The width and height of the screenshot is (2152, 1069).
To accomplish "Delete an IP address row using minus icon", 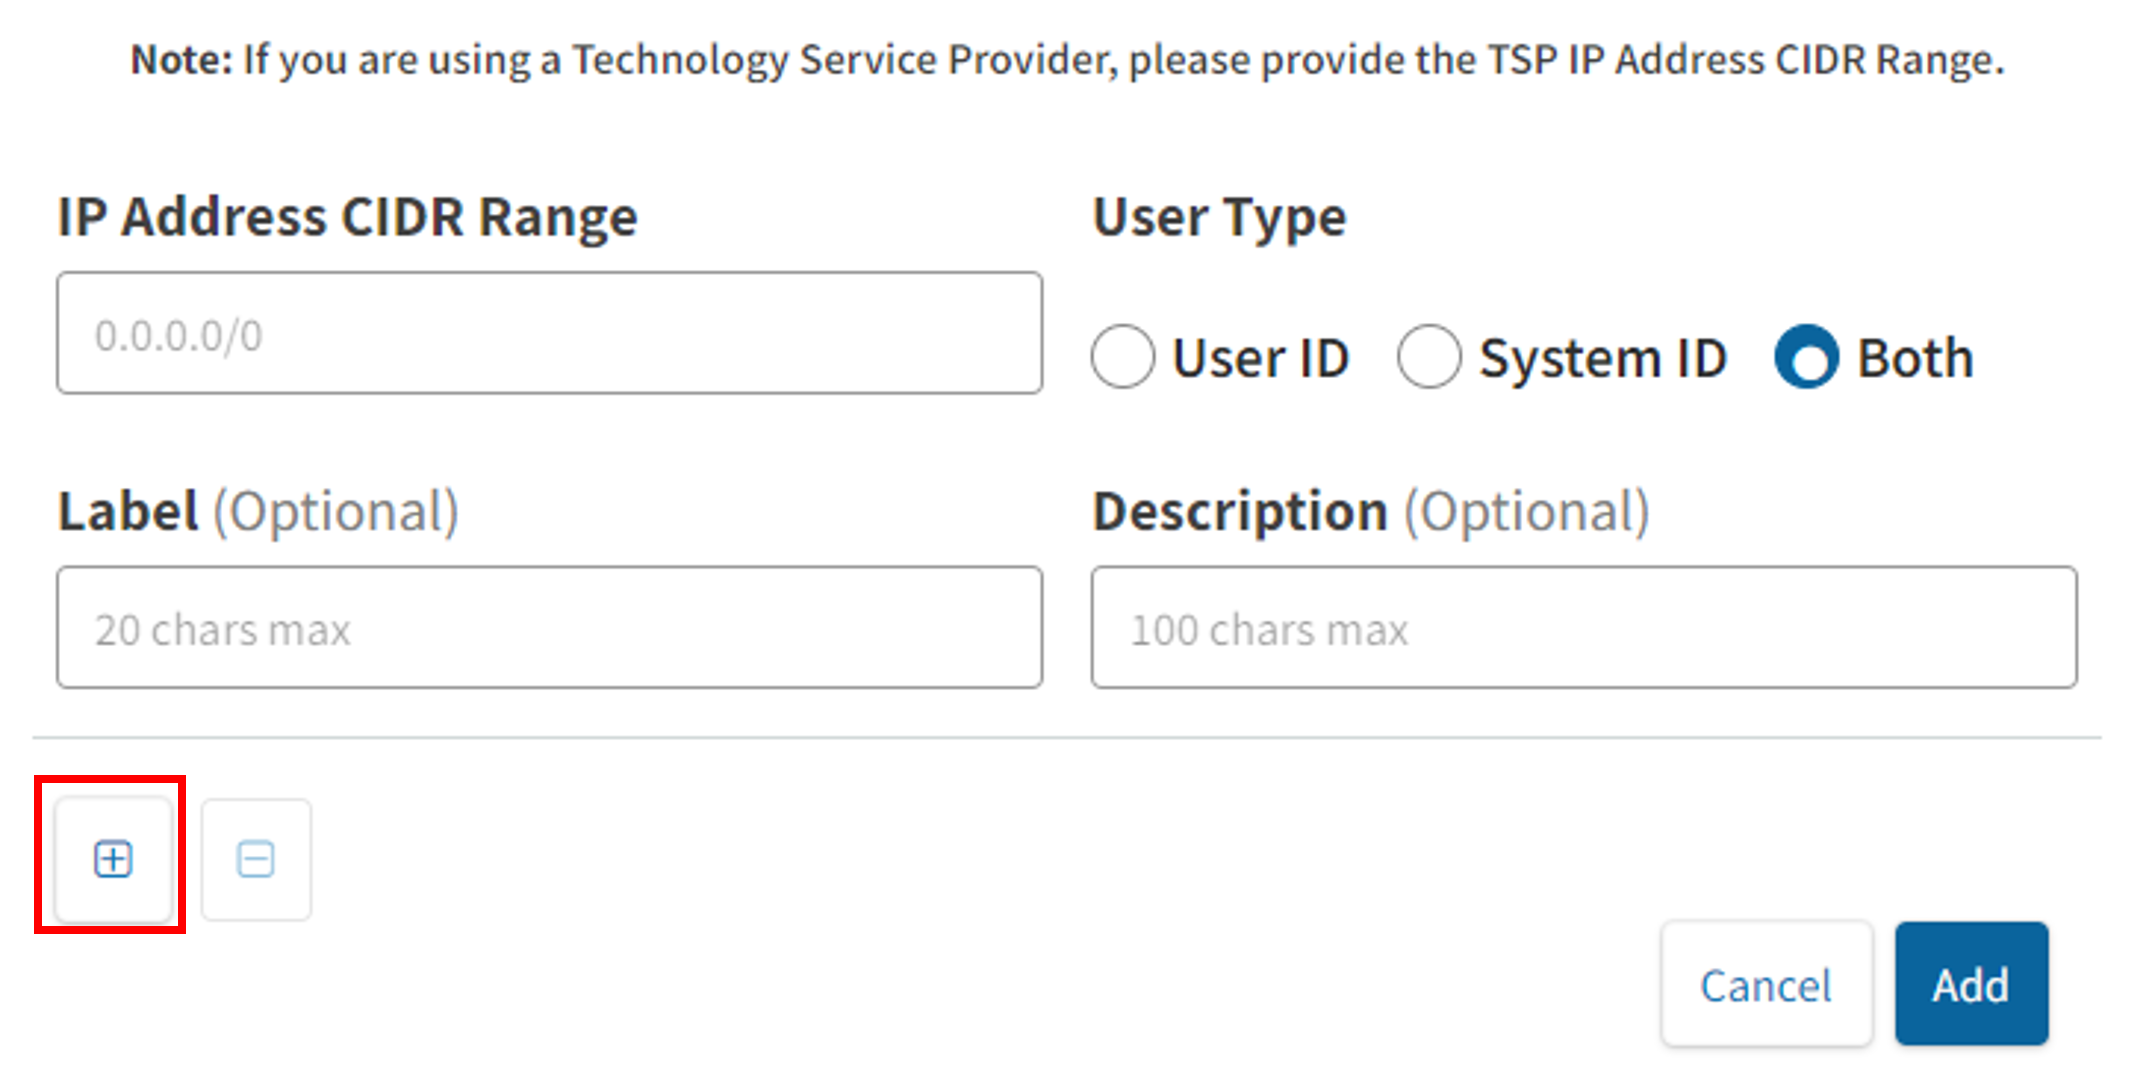I will click(256, 859).
